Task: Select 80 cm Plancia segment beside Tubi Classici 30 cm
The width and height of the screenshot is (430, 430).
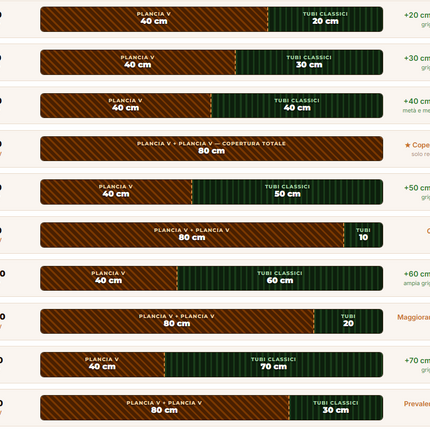Action: coord(165,408)
